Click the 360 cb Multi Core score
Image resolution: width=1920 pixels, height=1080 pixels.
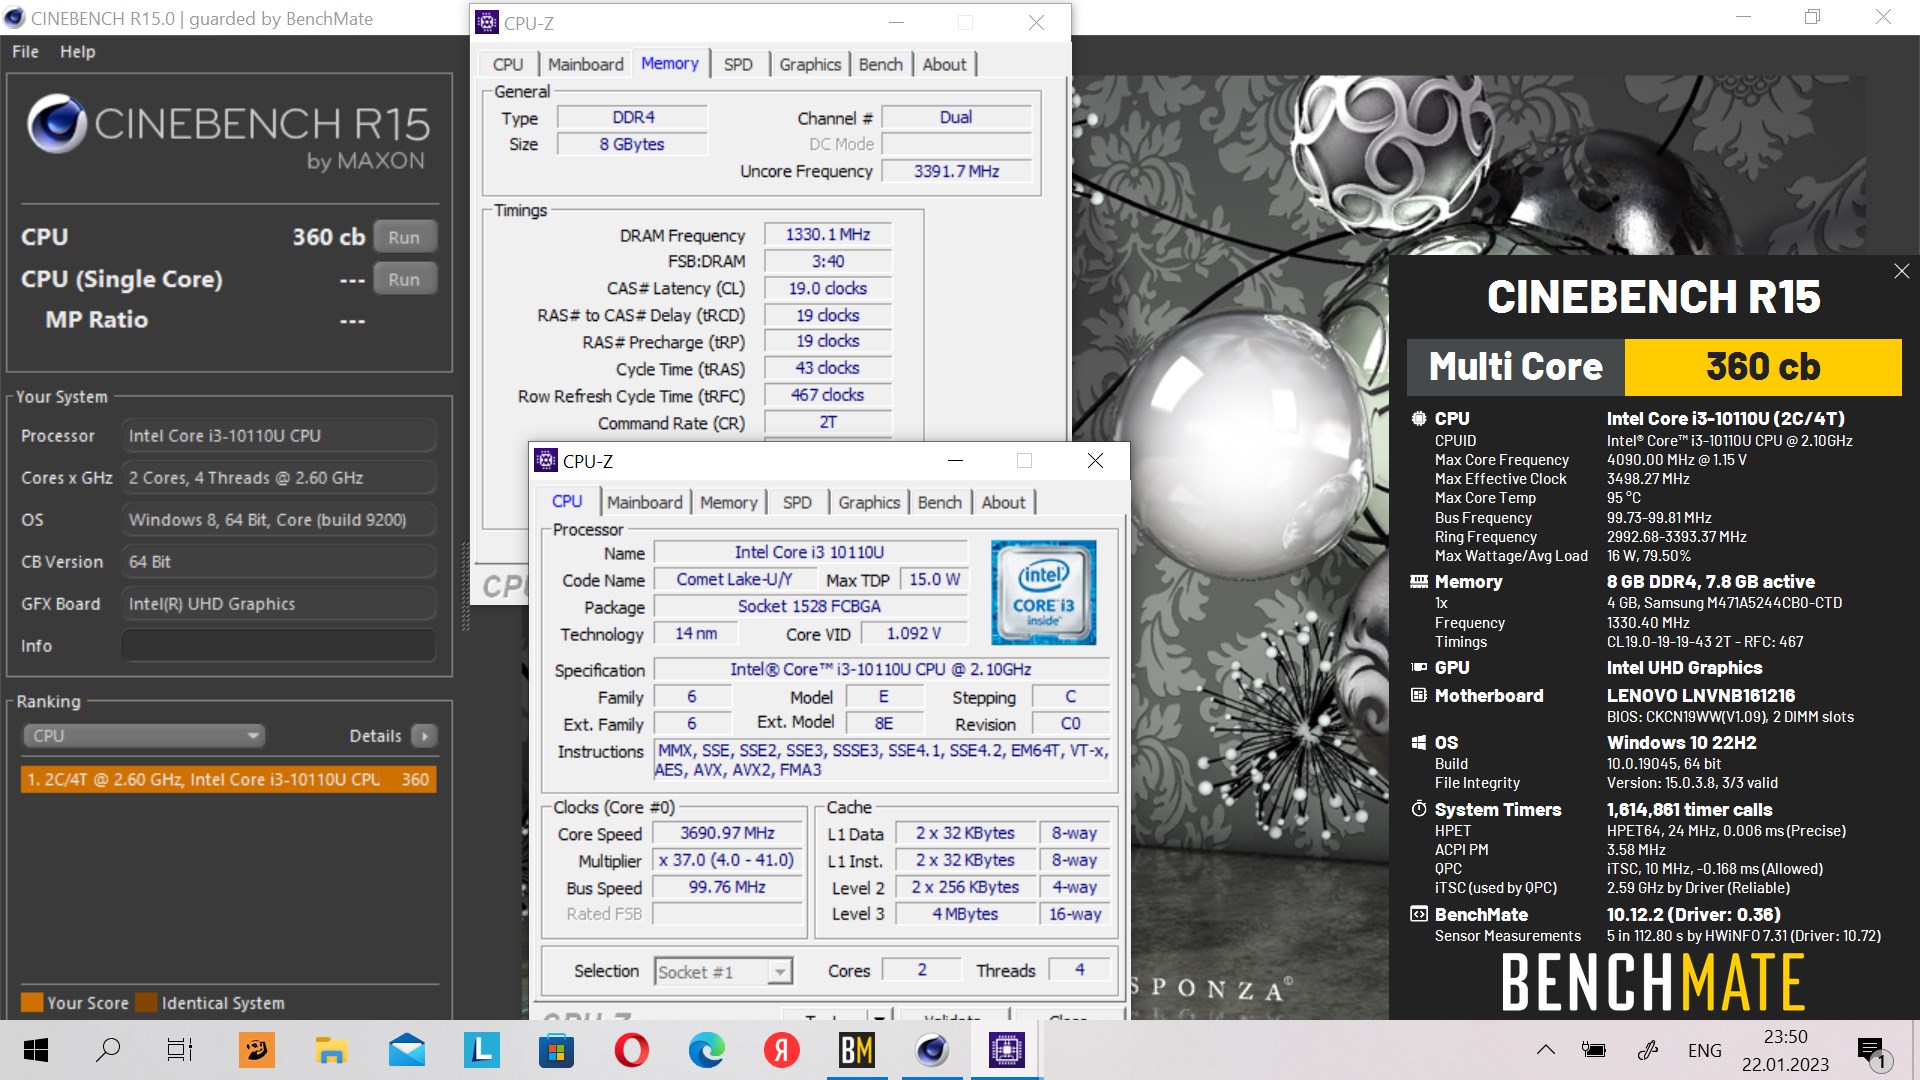click(1762, 367)
